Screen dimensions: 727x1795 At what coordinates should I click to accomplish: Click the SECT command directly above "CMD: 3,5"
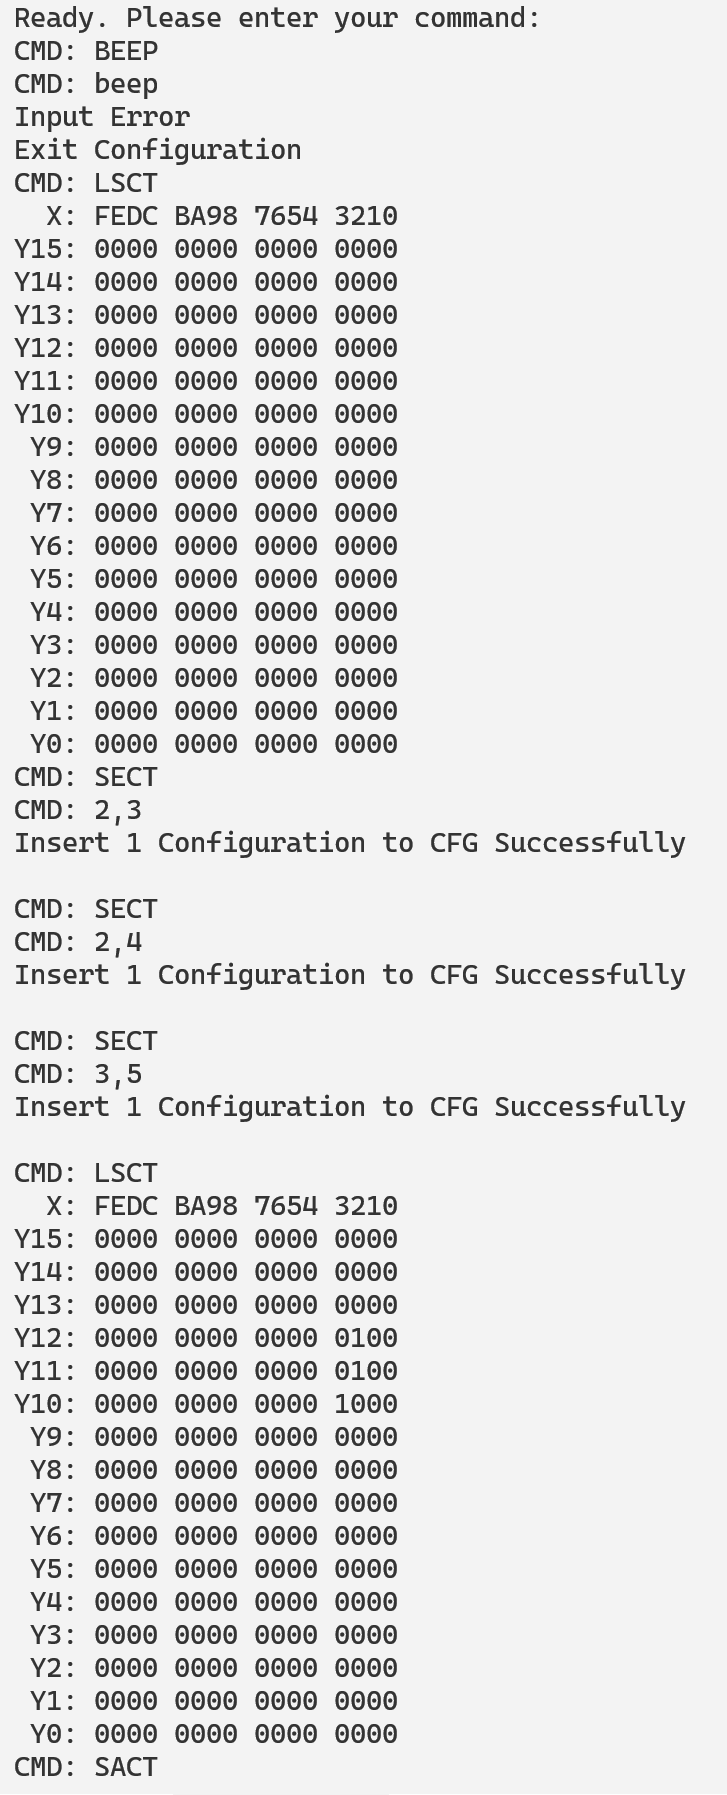(86, 1041)
